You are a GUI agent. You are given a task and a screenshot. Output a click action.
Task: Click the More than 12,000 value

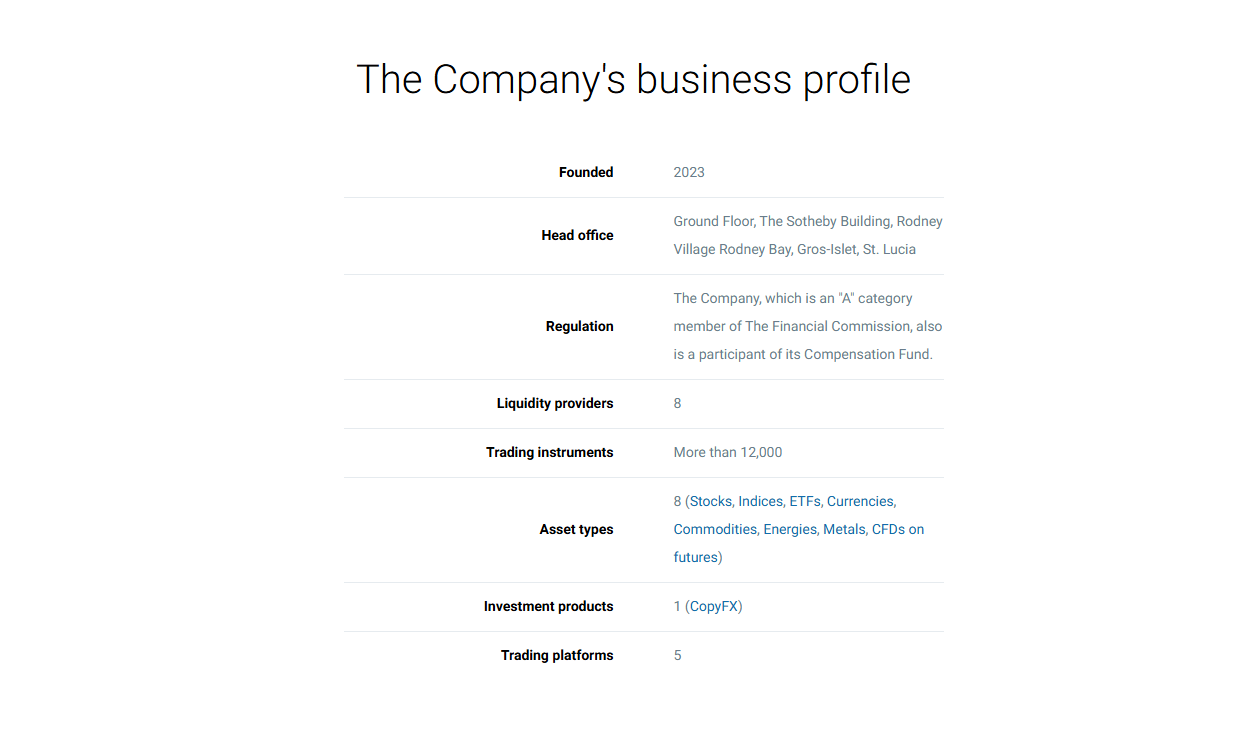pyautogui.click(x=728, y=452)
